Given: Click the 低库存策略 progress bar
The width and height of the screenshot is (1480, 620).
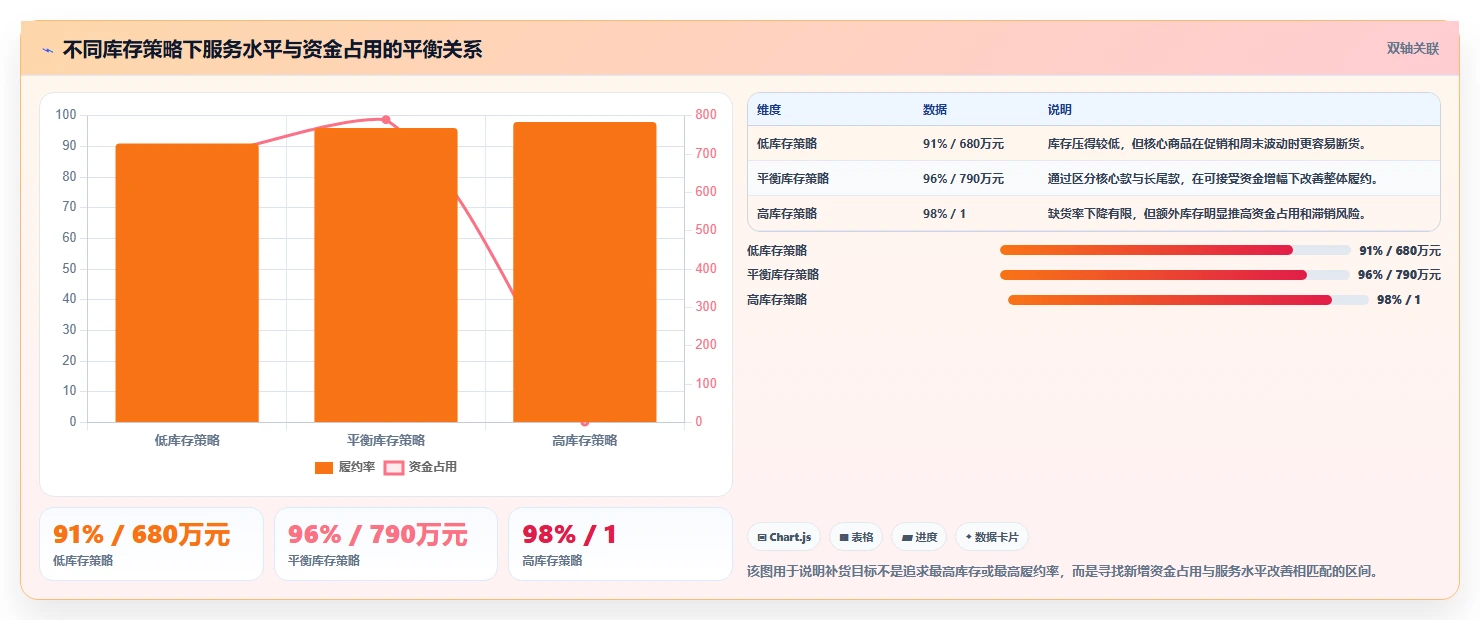Looking at the screenshot, I should (x=1175, y=250).
